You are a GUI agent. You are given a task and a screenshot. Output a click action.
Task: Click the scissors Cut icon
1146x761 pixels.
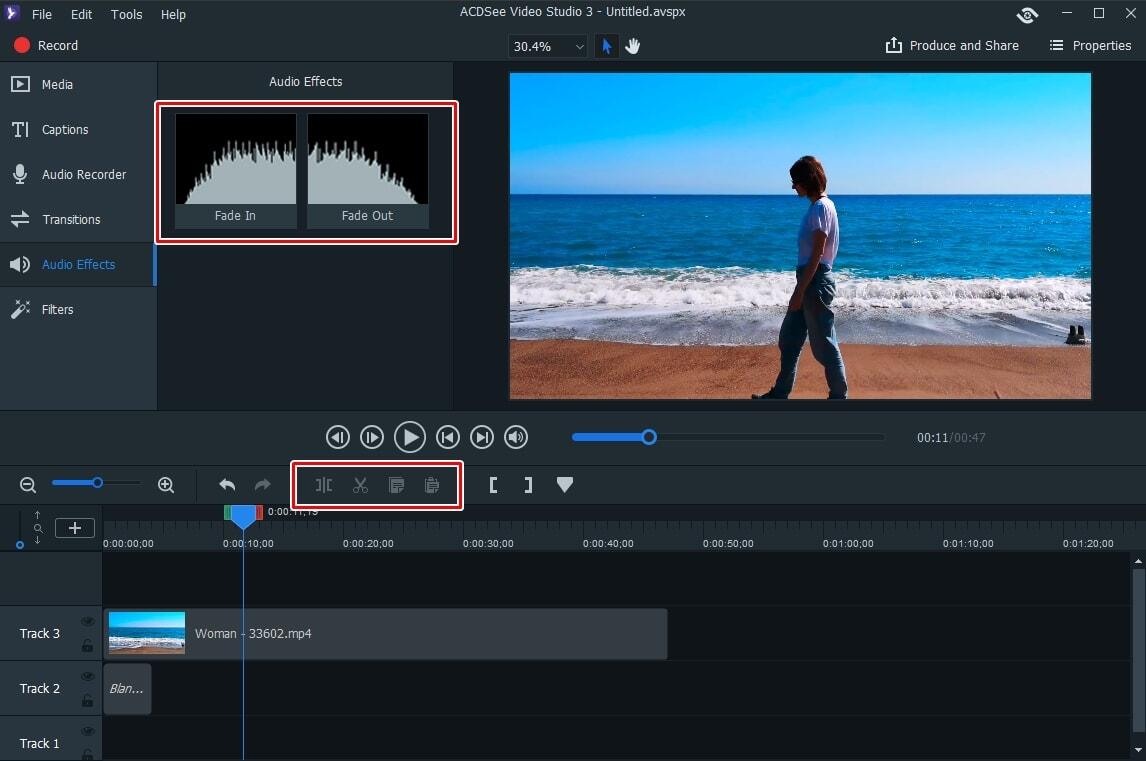[359, 485]
